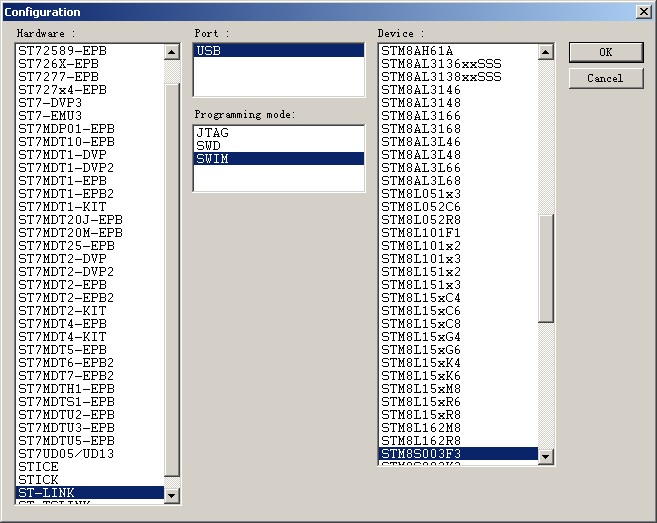Select ST7MDTU3-EPB hardware

[90, 427]
